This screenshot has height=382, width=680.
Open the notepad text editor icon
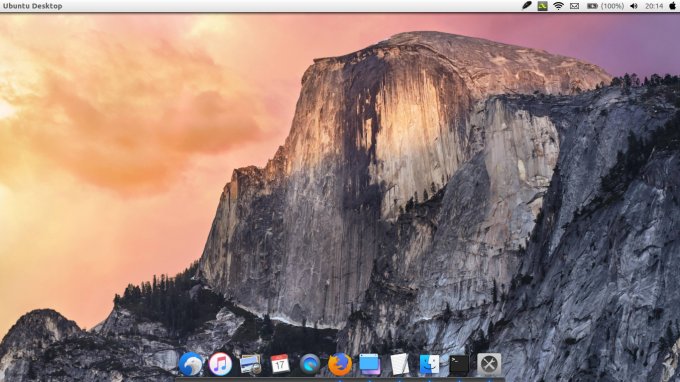399,364
